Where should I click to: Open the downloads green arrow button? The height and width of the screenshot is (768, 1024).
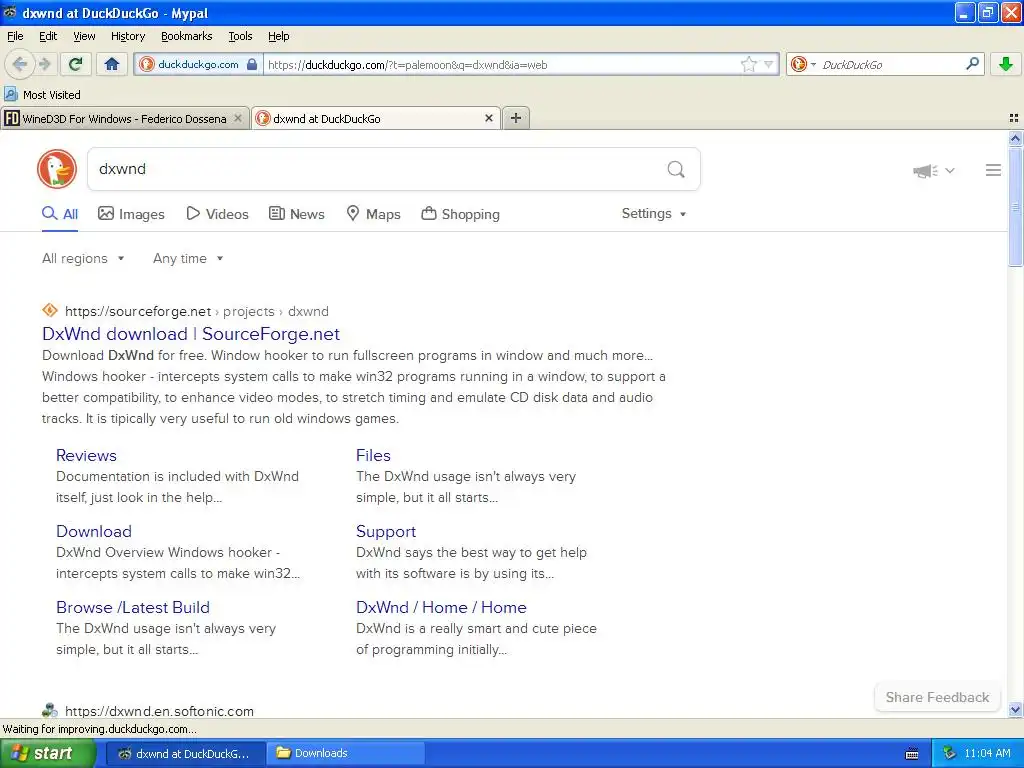click(x=1006, y=64)
